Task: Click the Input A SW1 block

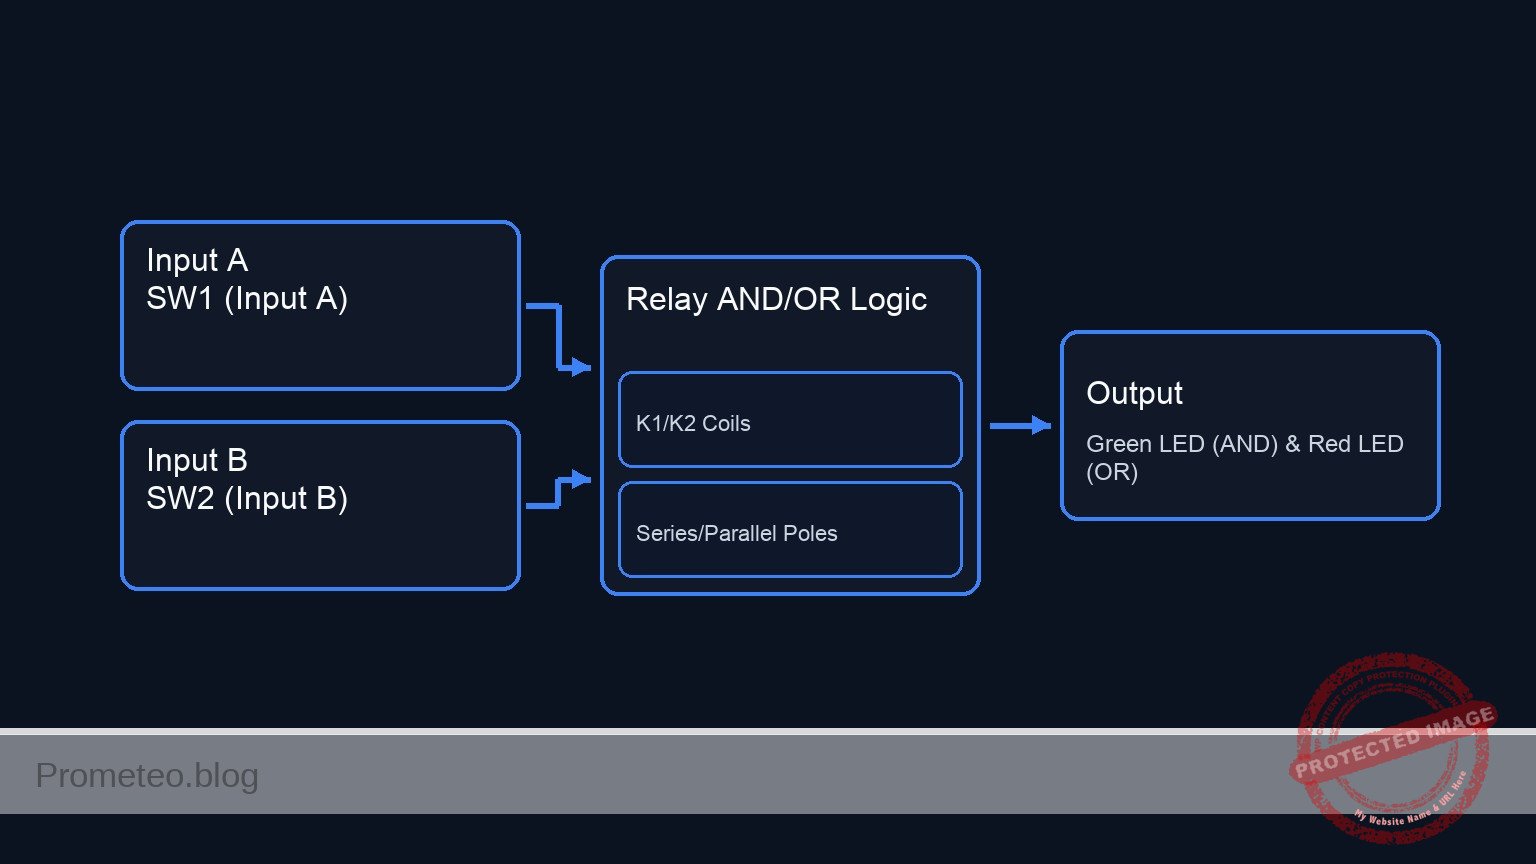Action: [320, 305]
